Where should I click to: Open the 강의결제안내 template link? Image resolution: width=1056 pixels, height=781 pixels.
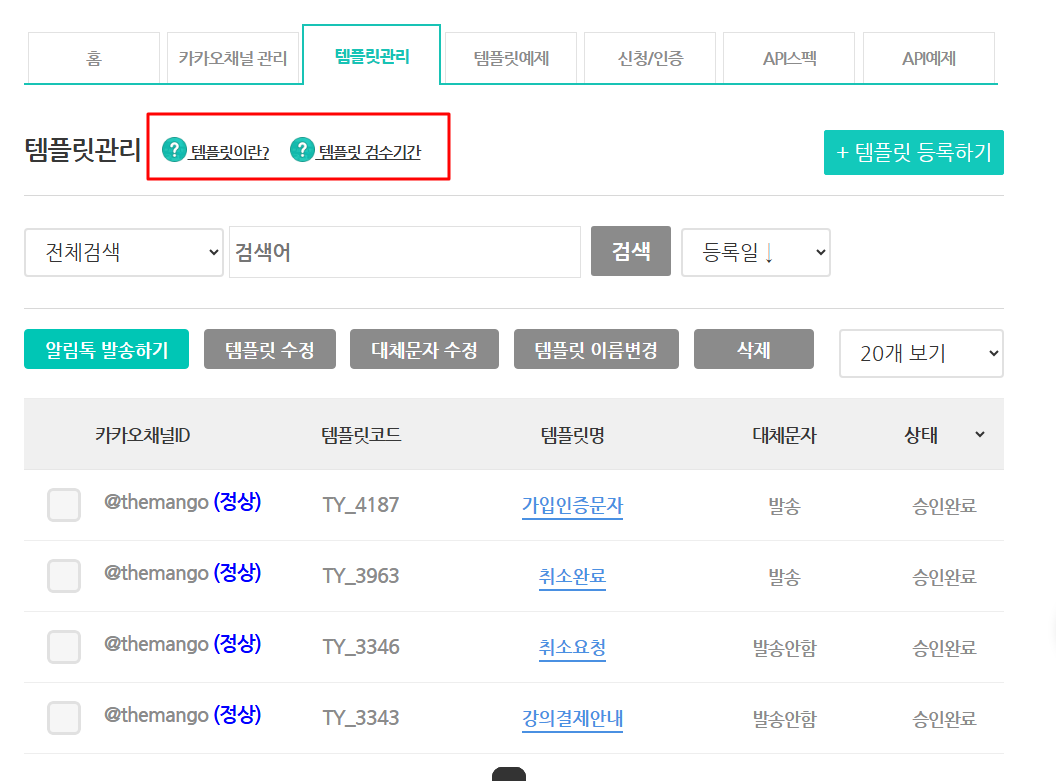coord(572,718)
